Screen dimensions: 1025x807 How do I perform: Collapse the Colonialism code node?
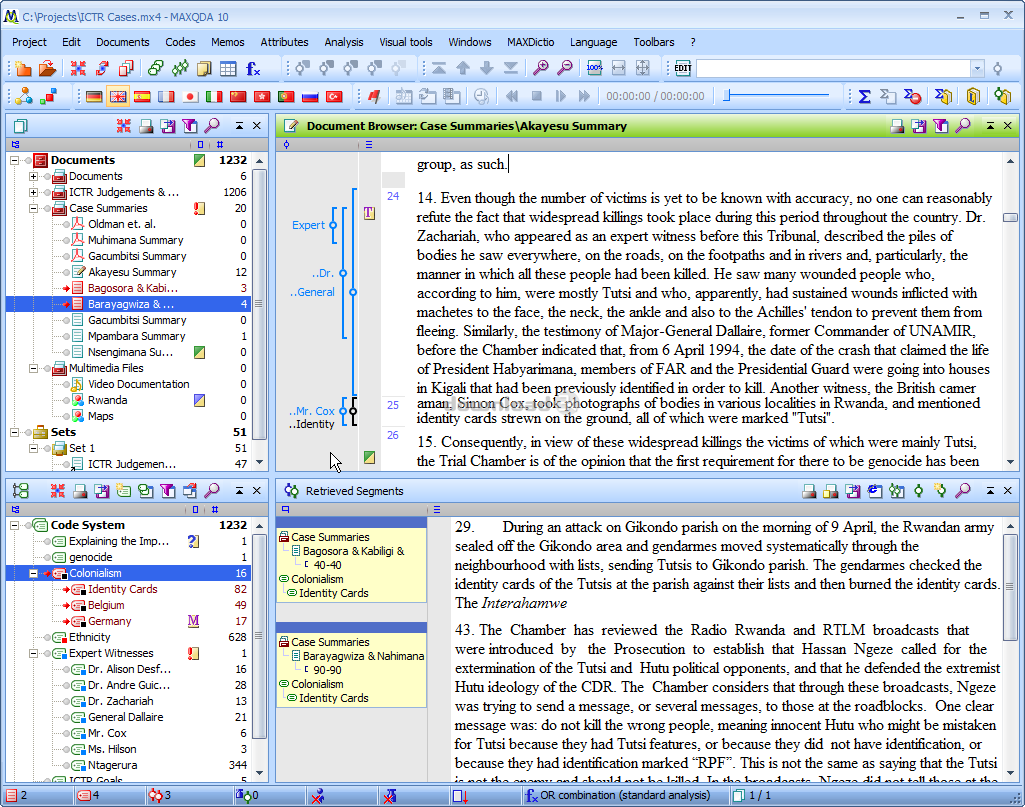33,573
